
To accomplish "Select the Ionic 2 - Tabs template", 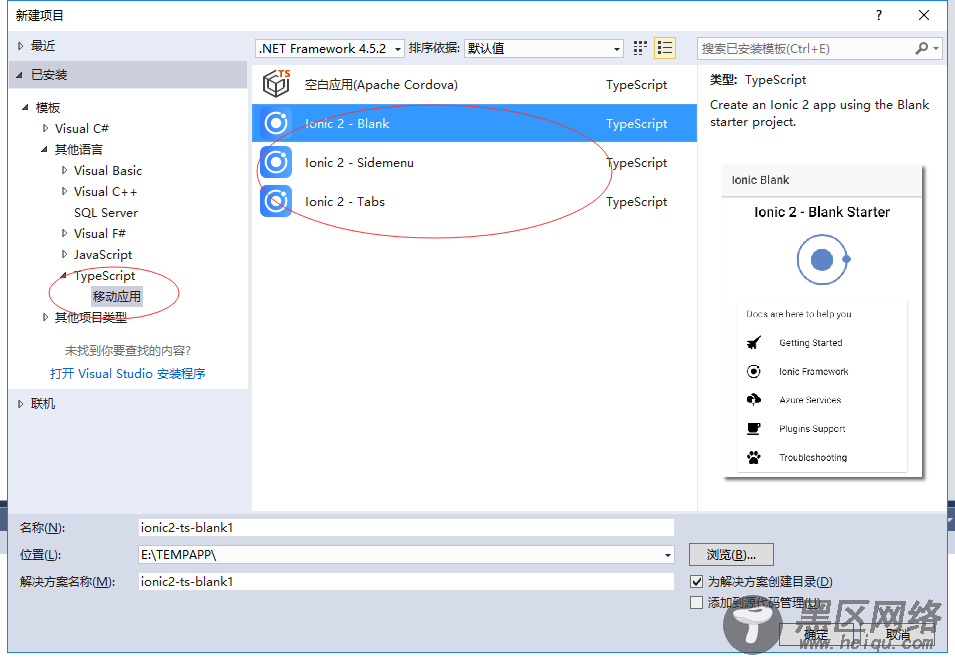I will (x=474, y=202).
